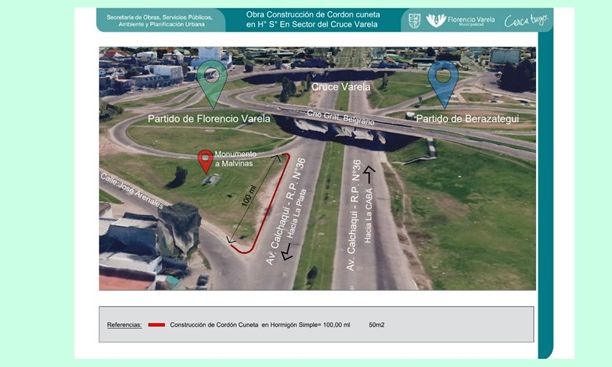Click 'Calle José Arenales' street label
Screen dimensions: 612x367
point(132,191)
